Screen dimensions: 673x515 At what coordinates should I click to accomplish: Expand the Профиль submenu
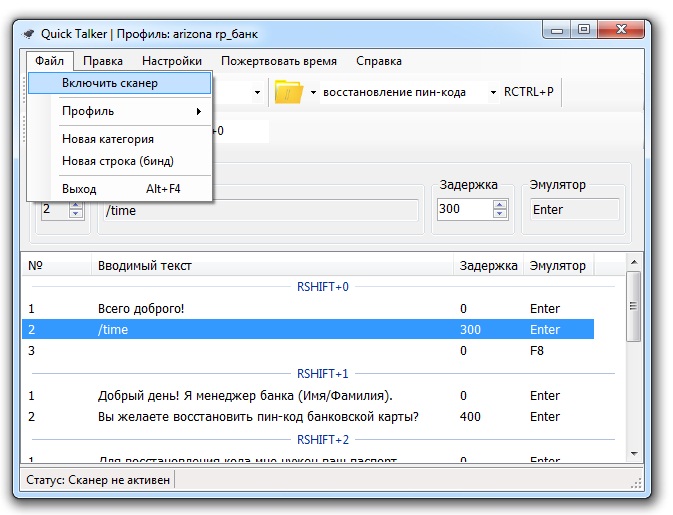119,111
